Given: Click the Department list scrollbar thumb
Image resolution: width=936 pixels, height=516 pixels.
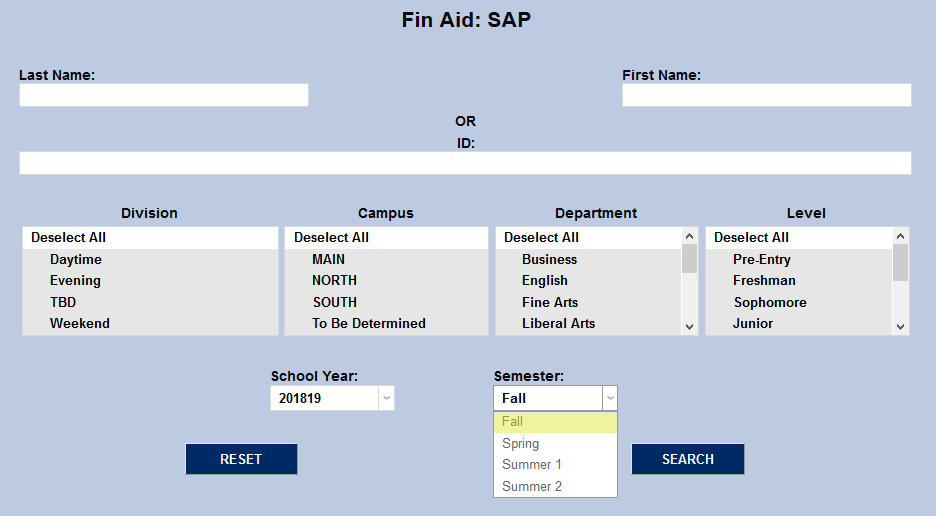Looking at the screenshot, I should coord(689,259).
